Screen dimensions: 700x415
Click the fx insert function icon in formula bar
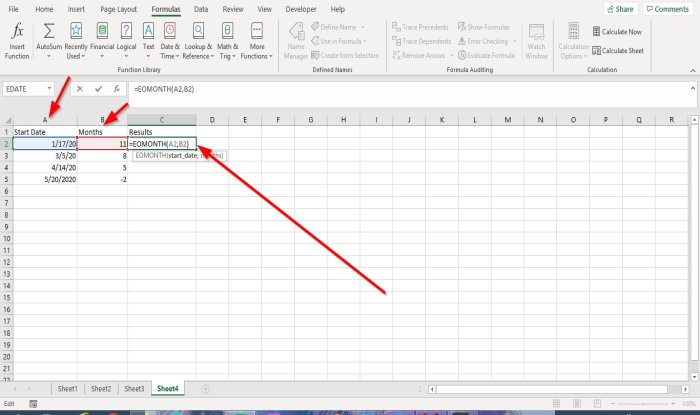click(x=117, y=89)
